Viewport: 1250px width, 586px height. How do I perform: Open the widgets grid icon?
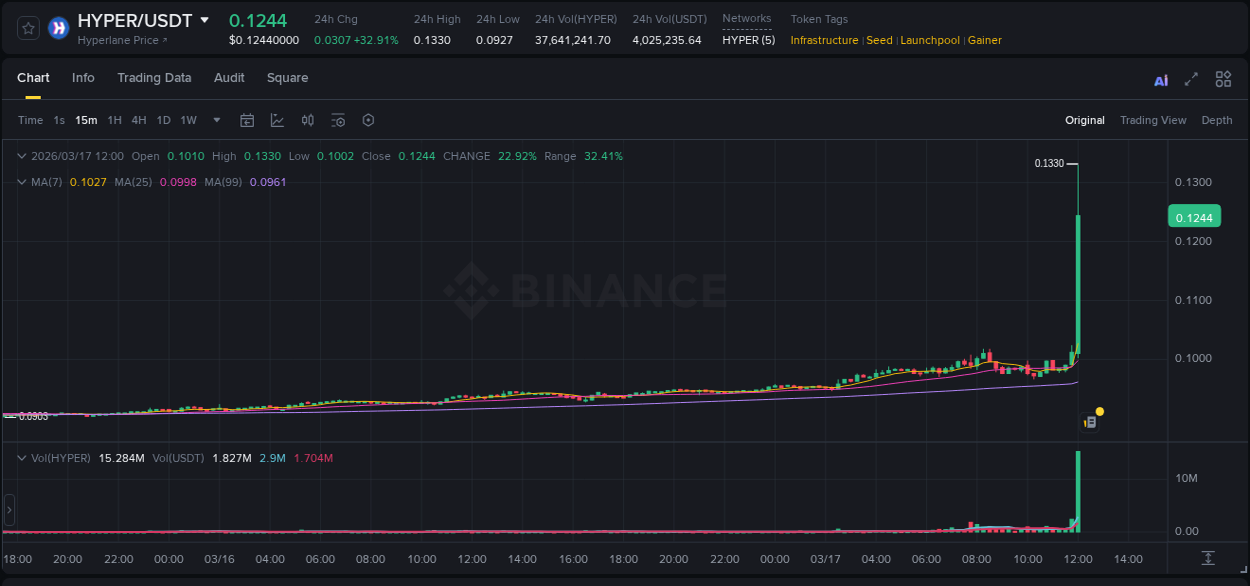[x=1223, y=78]
